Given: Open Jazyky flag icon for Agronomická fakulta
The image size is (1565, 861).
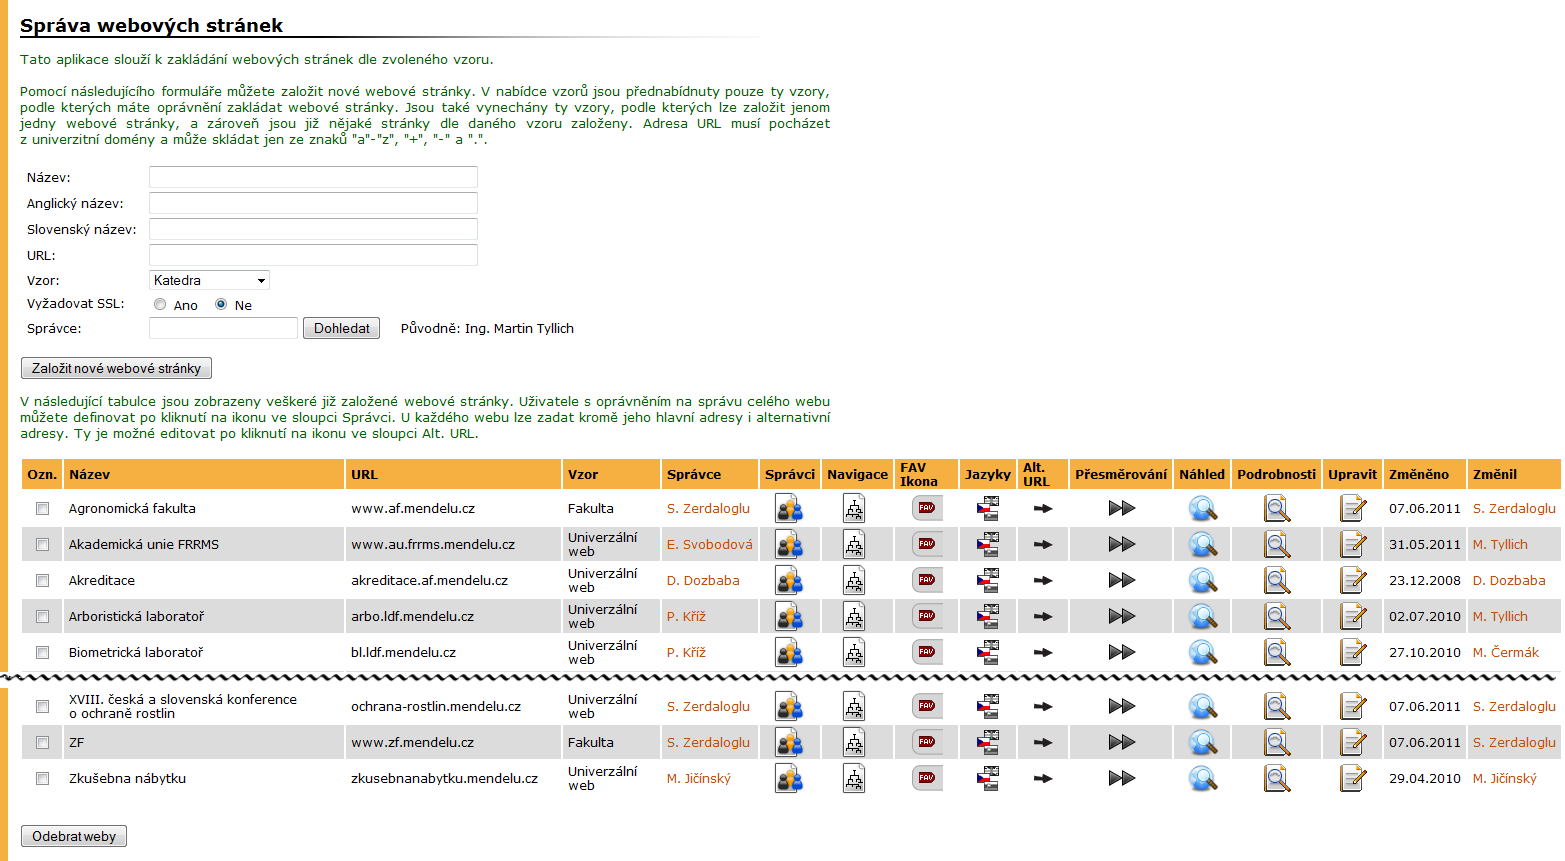Looking at the screenshot, I should [x=988, y=509].
